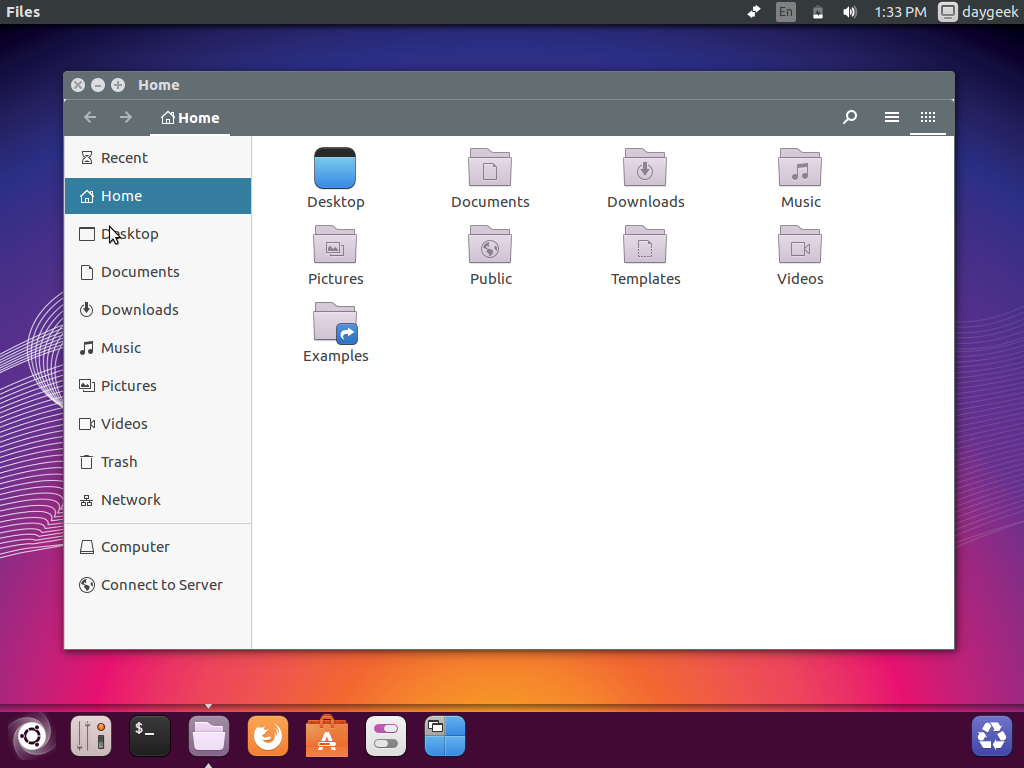The image size is (1024, 768).
Task: Select the Templates folder icon
Action: coord(645,246)
